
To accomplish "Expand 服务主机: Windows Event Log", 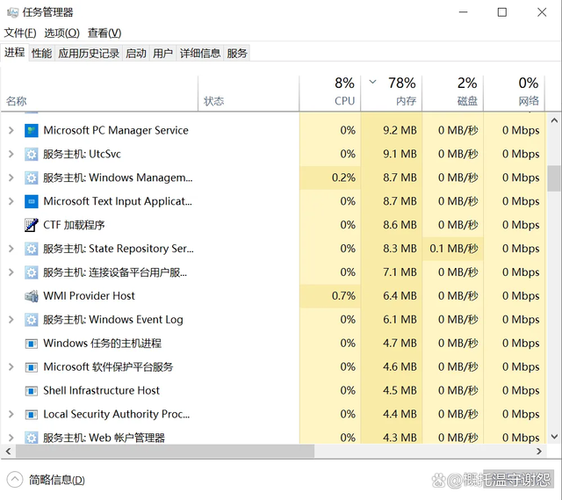I will tap(11, 320).
